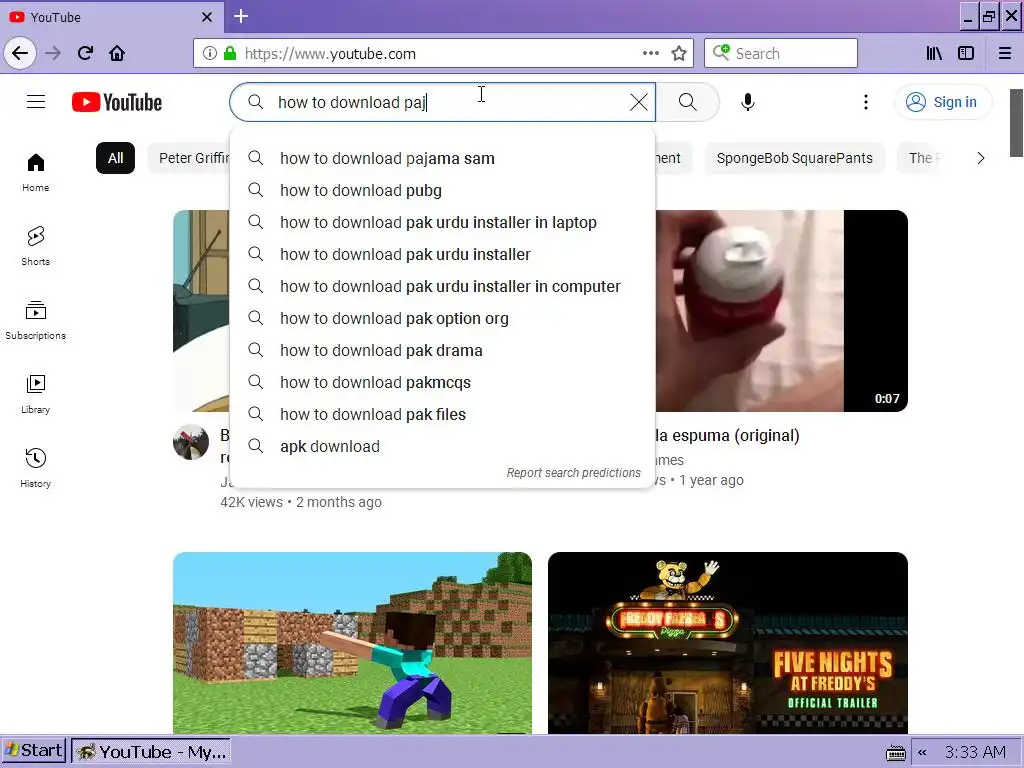
Task: Choose suggestion ending with 'pak urdu installer'
Action: point(443,255)
